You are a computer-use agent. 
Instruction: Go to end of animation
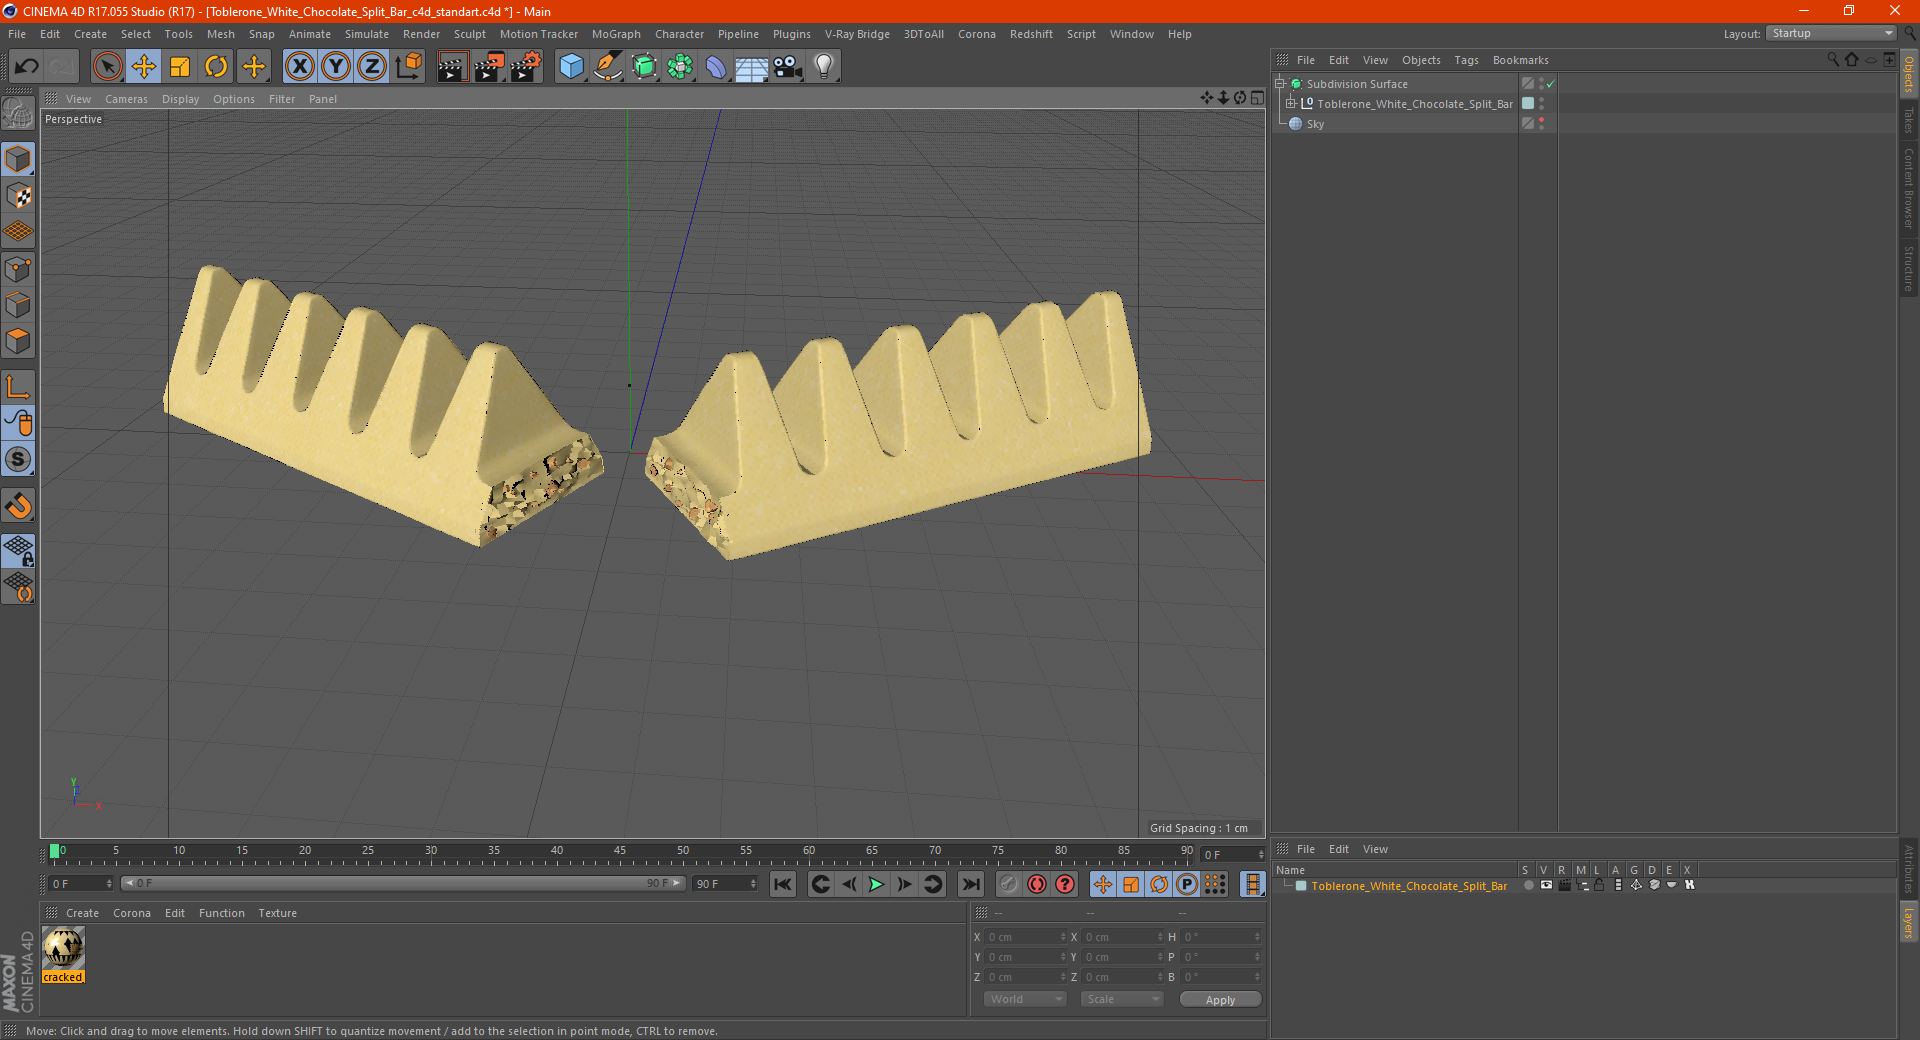pyautogui.click(x=970, y=884)
